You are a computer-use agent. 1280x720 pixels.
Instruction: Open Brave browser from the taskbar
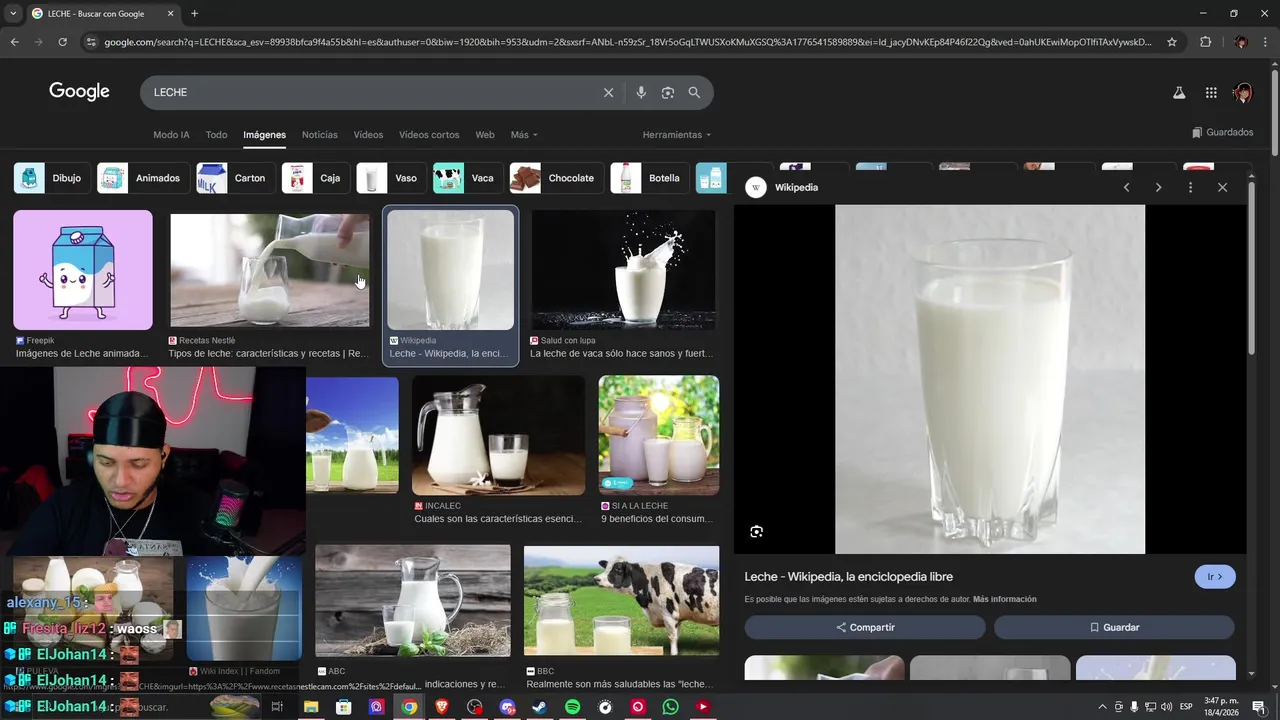click(442, 707)
